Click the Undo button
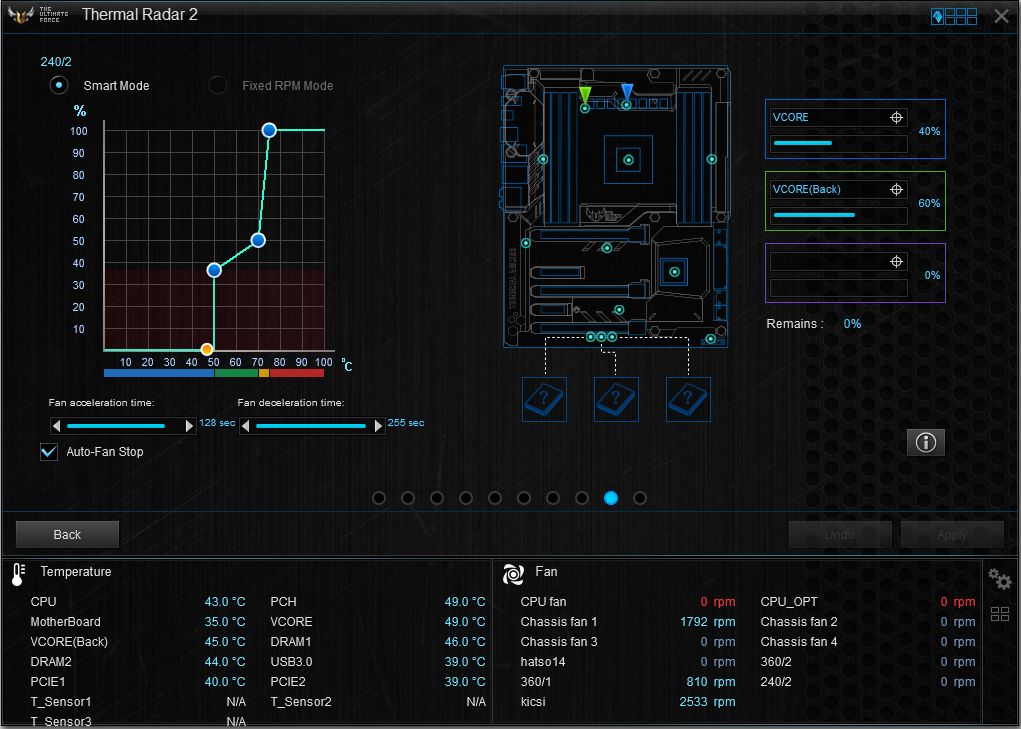 [x=839, y=534]
